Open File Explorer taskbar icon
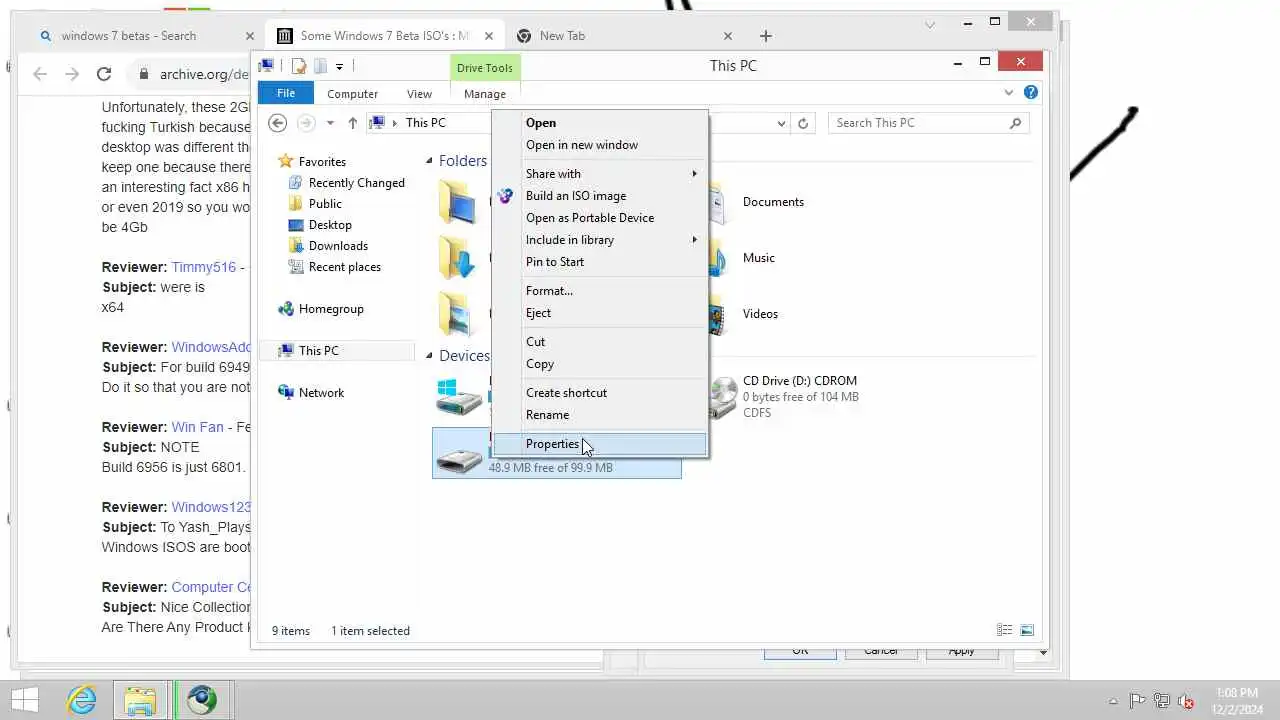This screenshot has width=1280, height=720. [140, 700]
